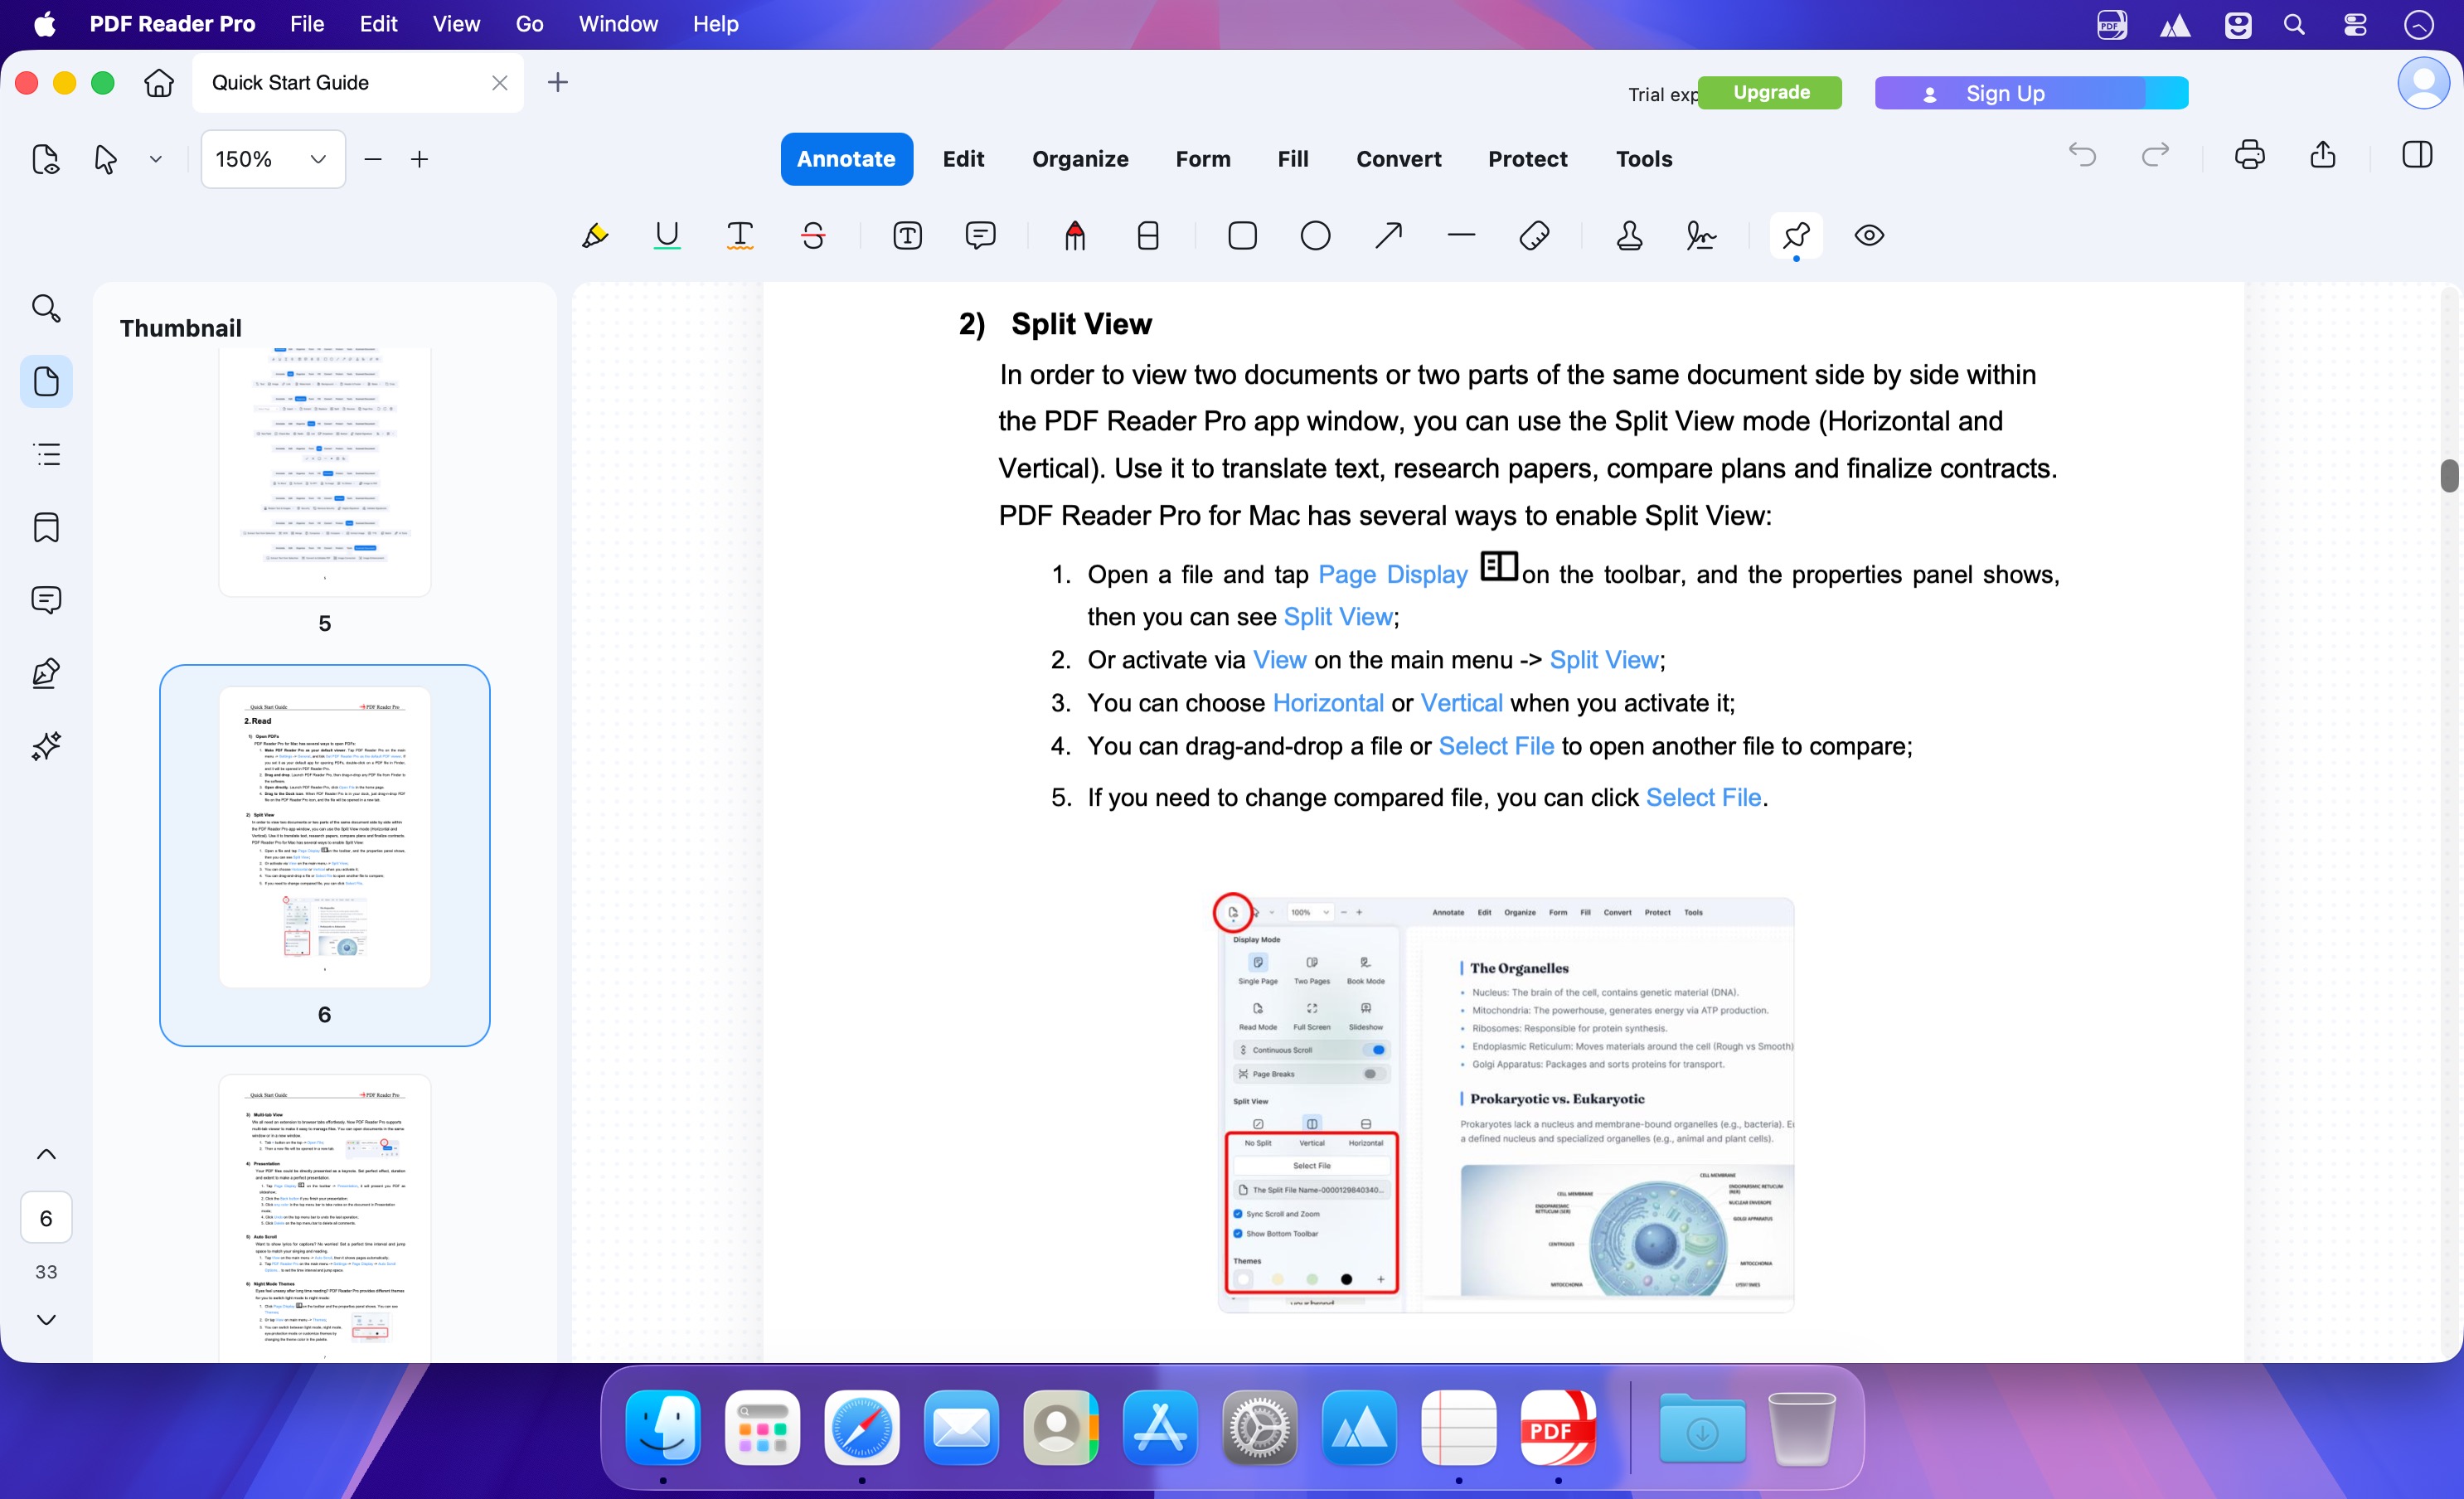Select the Strikethrough annotation tool
Viewport: 2464px width, 1499px height.
[813, 236]
